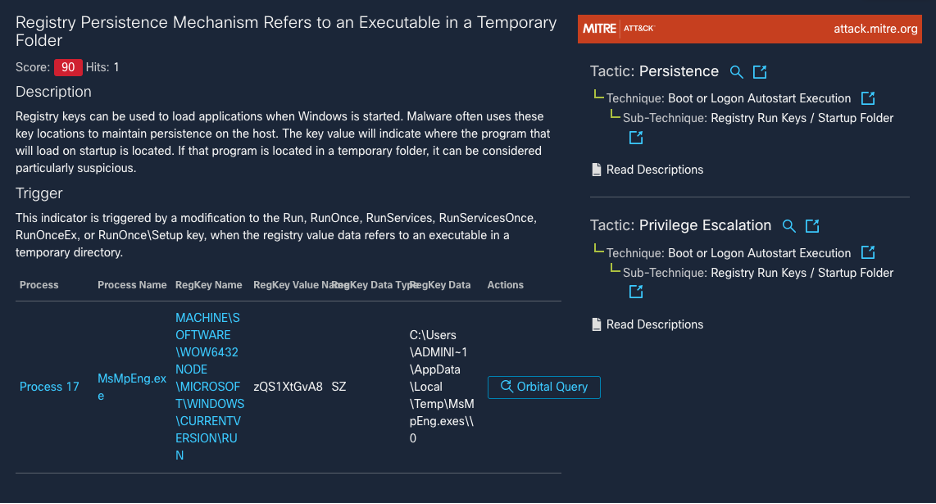
Task: Open the external link for Tactic: Privilege Escalation
Action: click(x=813, y=226)
